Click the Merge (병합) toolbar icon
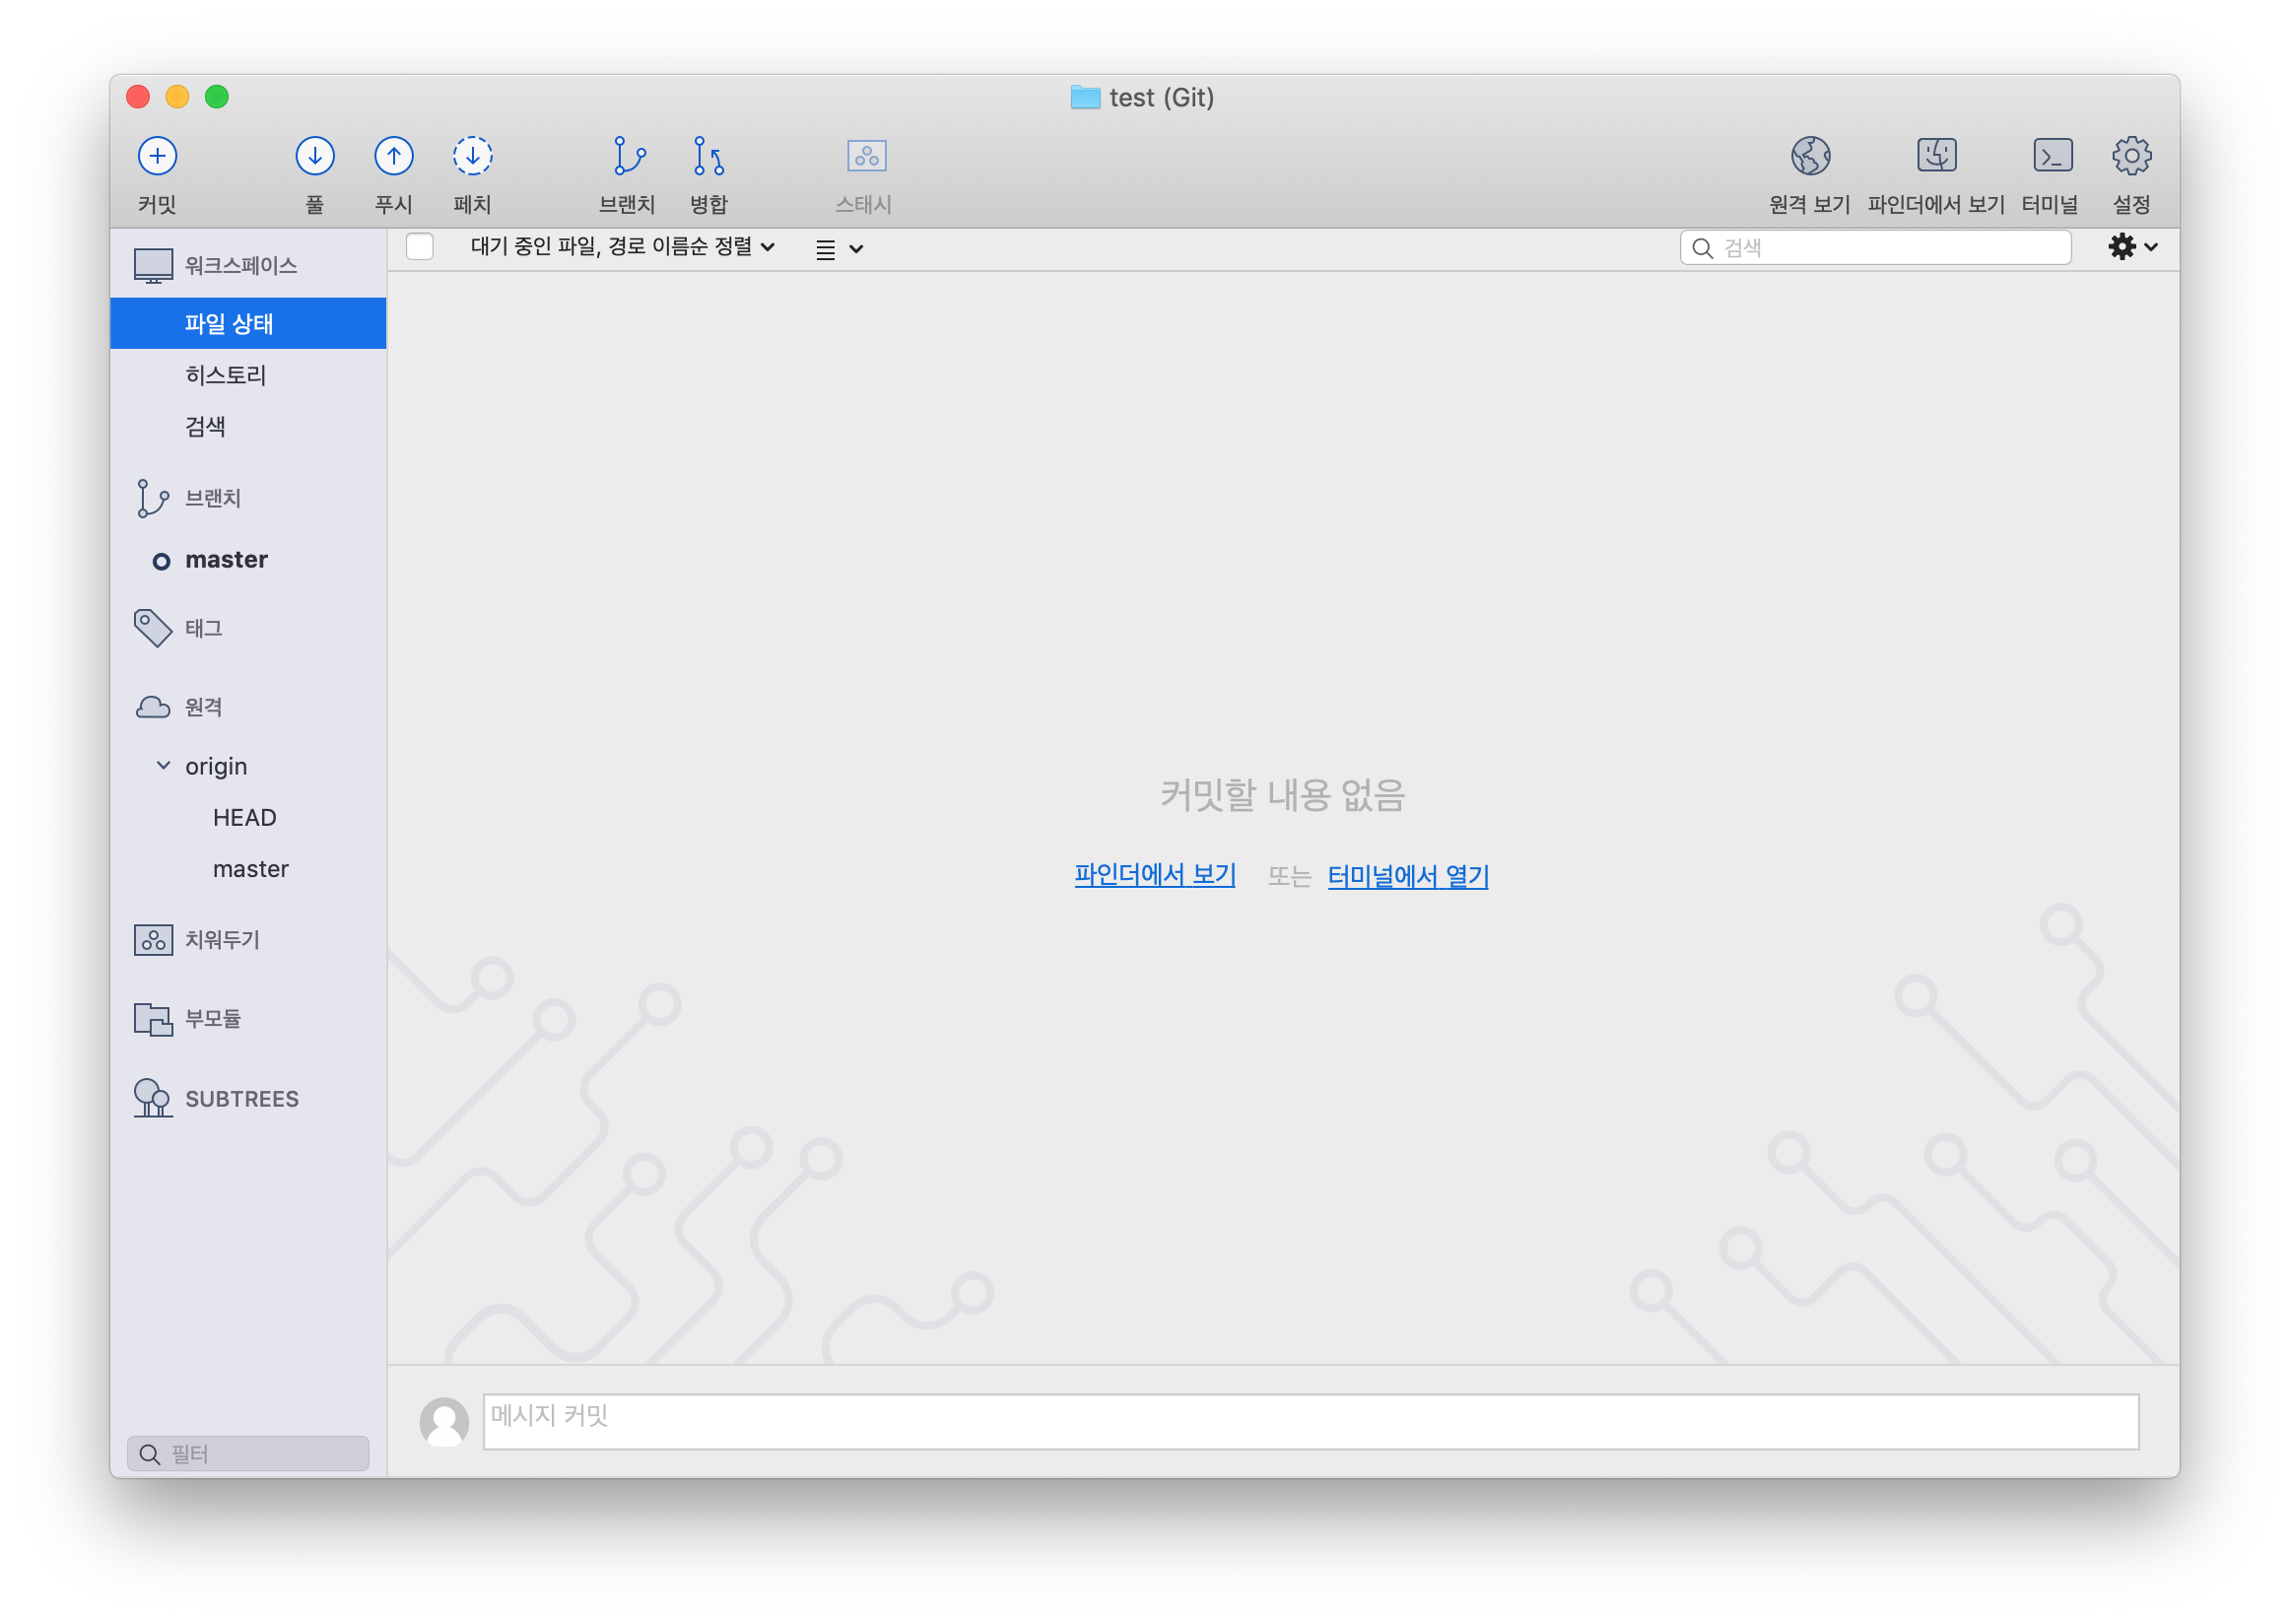 (708, 156)
